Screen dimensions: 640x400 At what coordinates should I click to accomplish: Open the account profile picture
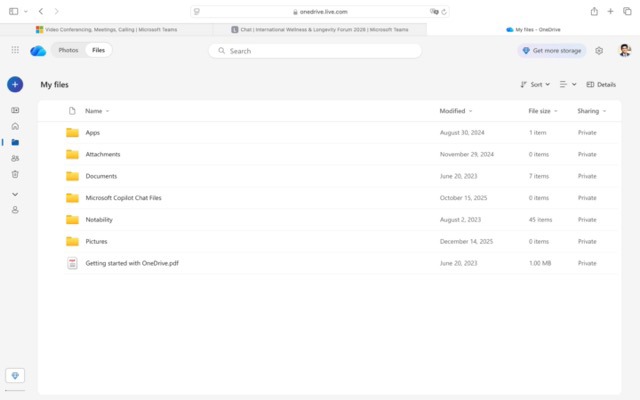click(x=624, y=50)
